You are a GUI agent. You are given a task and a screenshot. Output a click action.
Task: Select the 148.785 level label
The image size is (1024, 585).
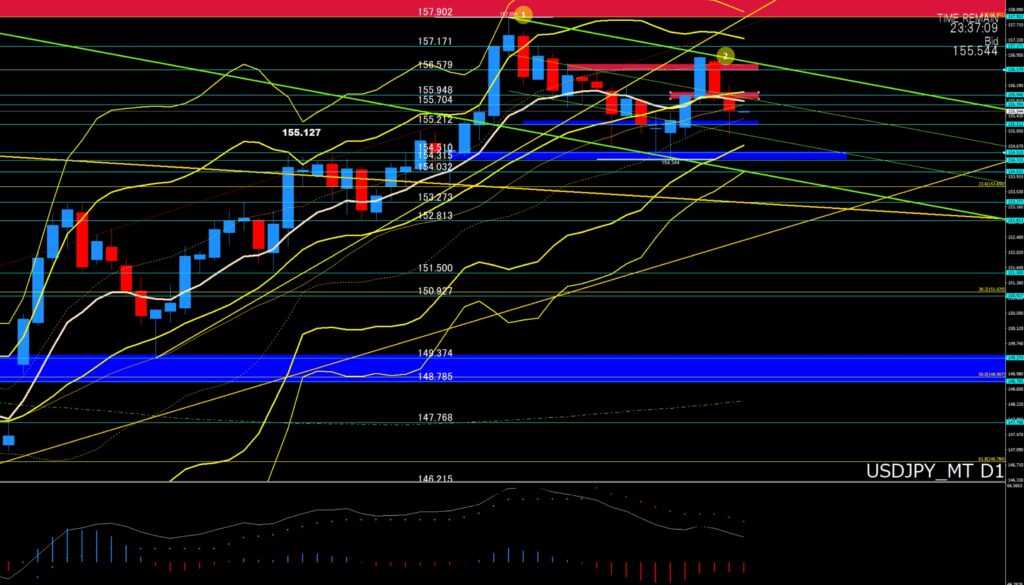[x=435, y=378]
